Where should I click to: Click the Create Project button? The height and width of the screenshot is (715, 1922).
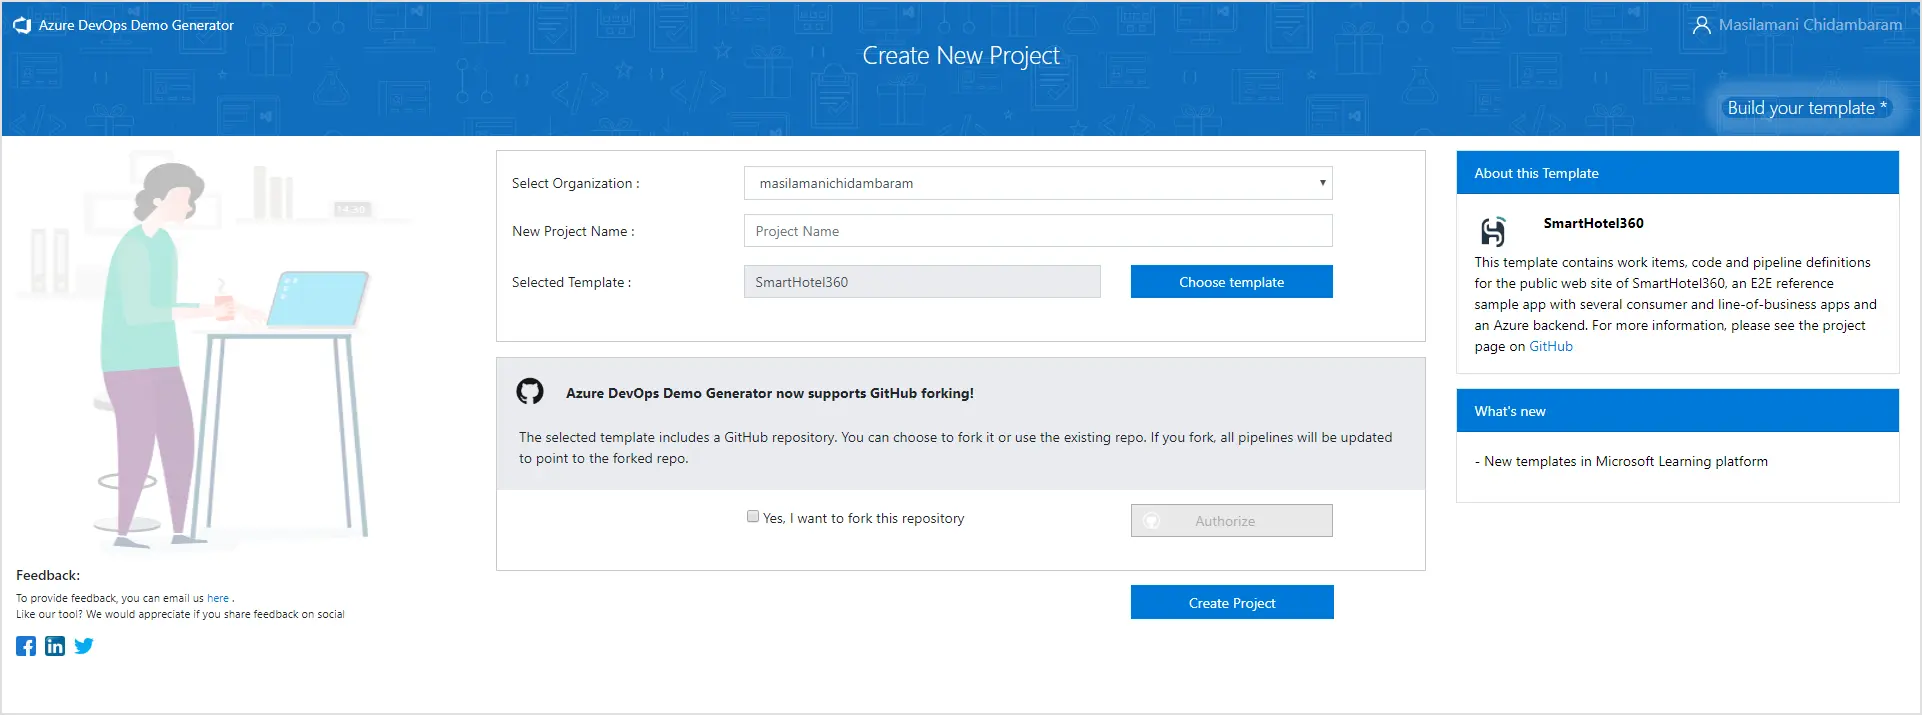coord(1231,603)
